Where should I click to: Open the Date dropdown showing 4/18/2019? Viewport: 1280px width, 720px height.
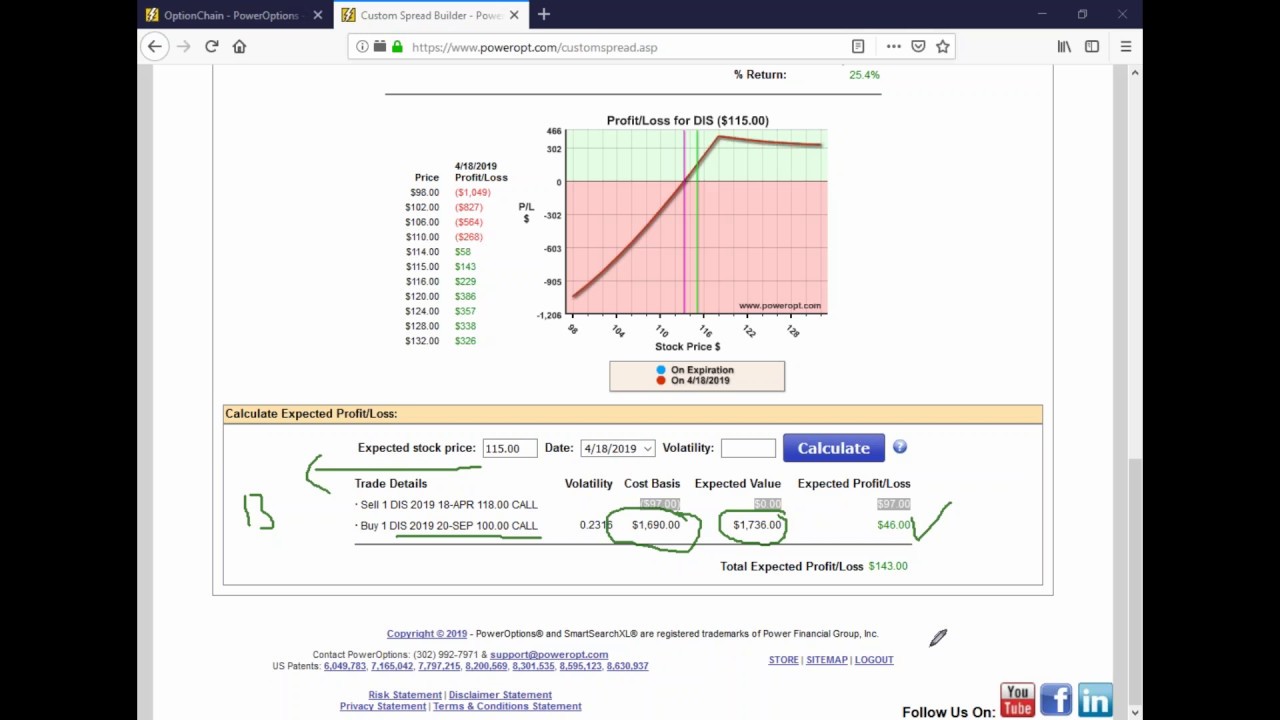(x=618, y=448)
